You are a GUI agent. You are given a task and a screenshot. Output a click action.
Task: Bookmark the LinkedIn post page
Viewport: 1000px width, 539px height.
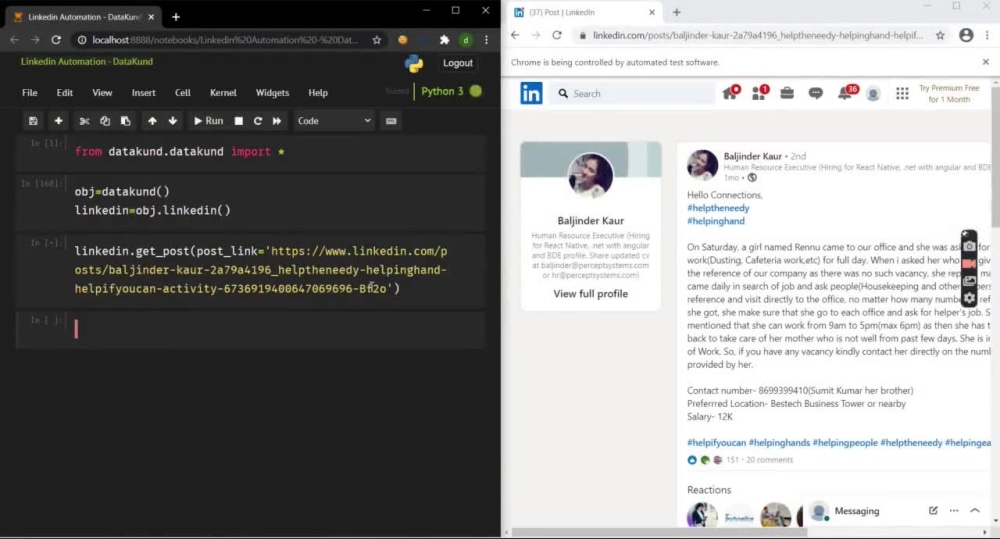pos(940,35)
